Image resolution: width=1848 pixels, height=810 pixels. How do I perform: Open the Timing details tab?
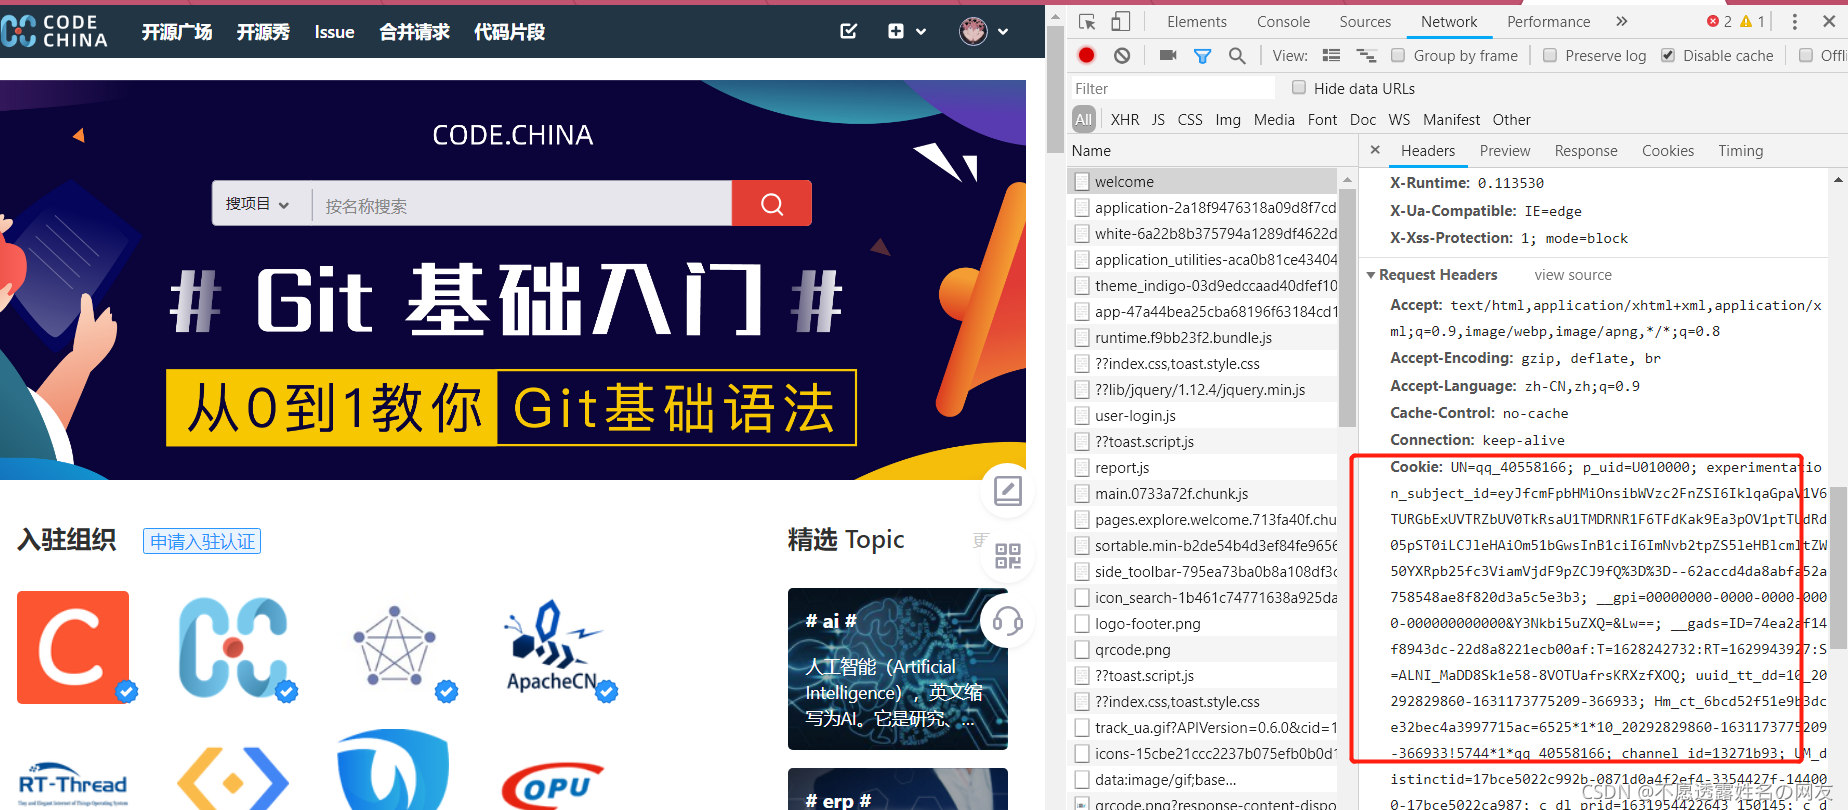point(1741,151)
